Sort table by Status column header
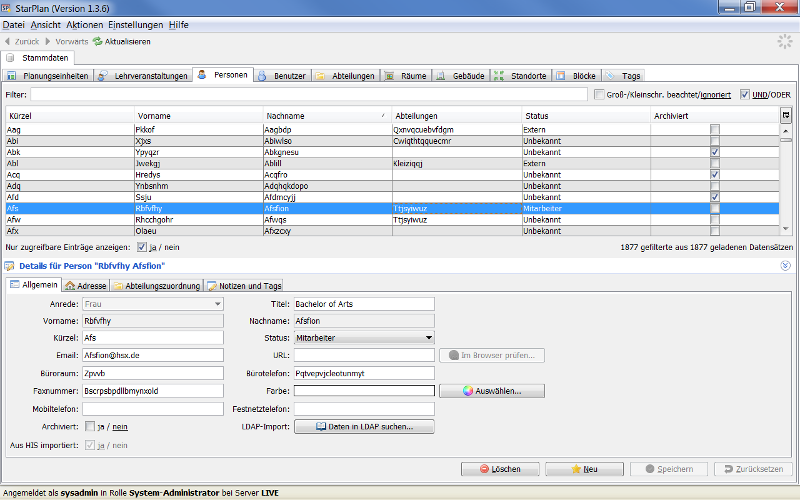 [586, 116]
